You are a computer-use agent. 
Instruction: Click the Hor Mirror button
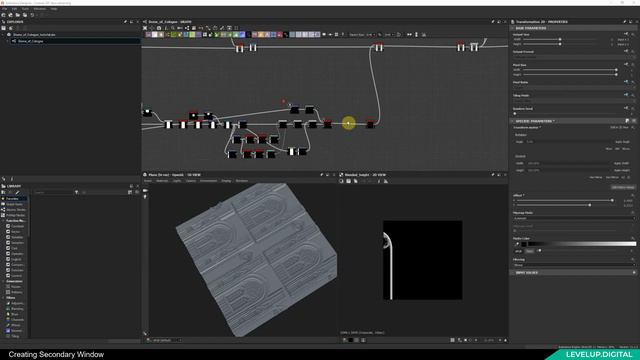click(596, 177)
